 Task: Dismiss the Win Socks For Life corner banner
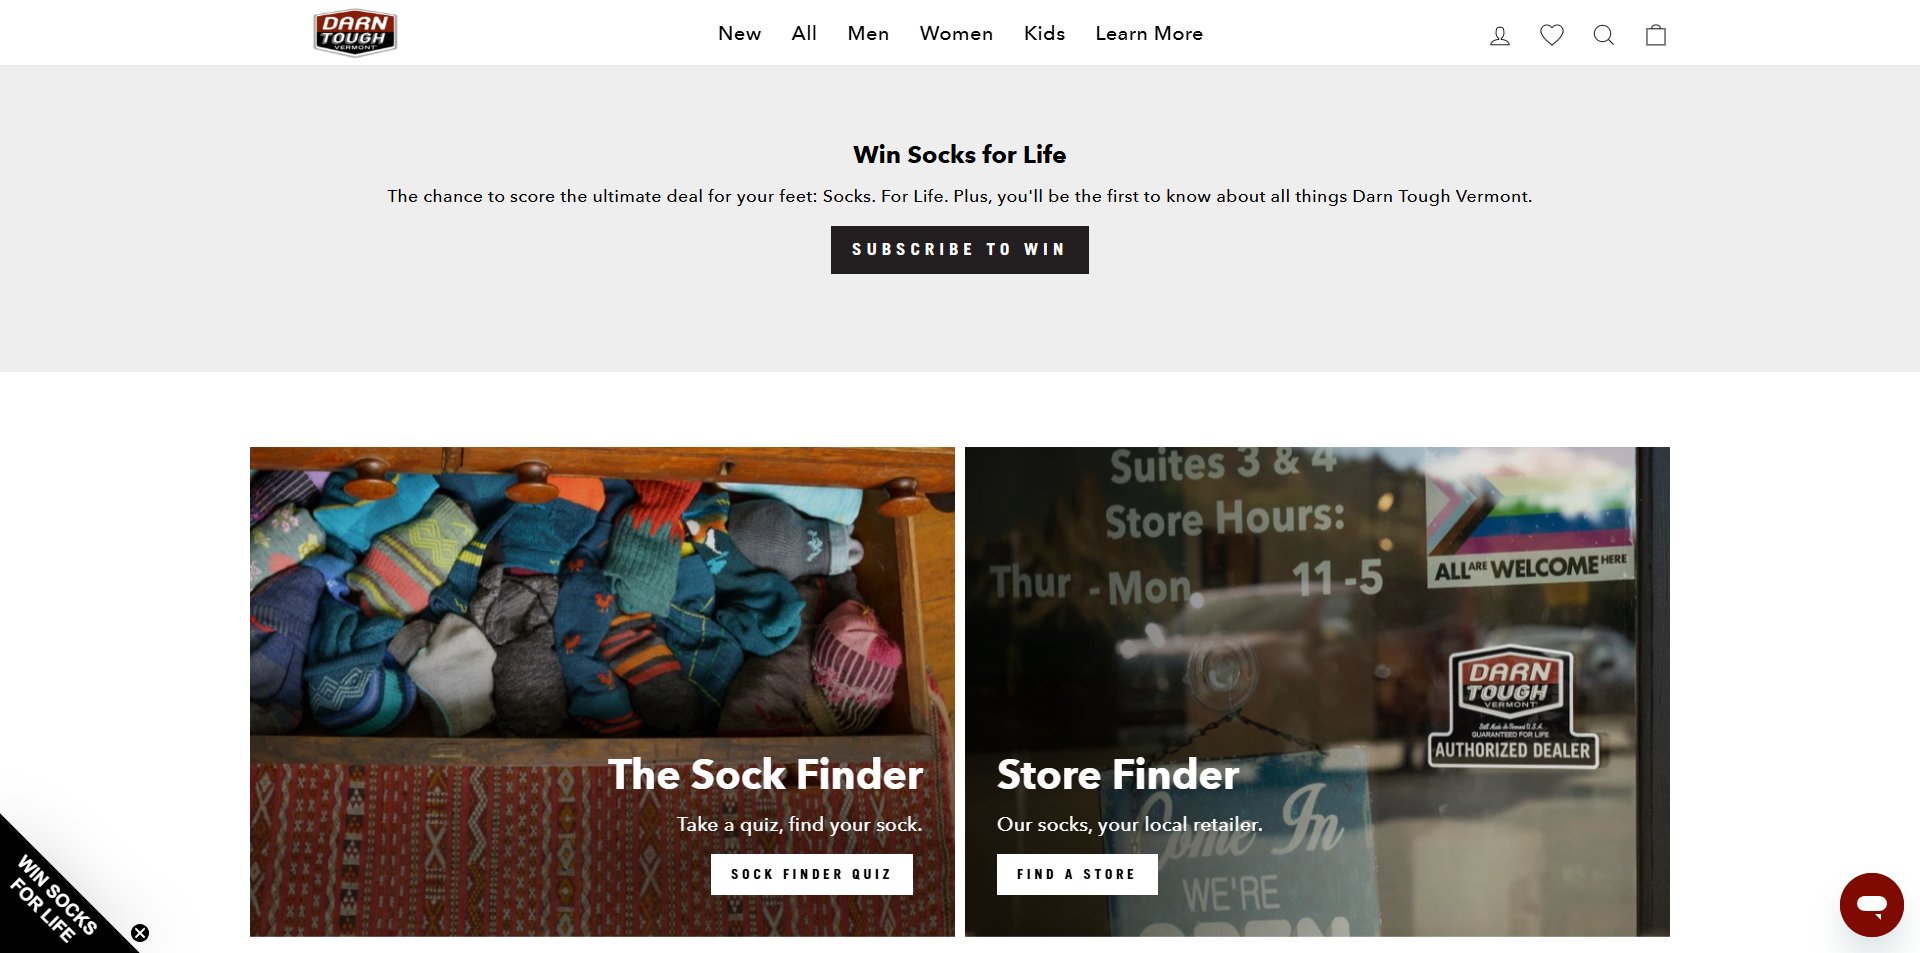tap(140, 933)
